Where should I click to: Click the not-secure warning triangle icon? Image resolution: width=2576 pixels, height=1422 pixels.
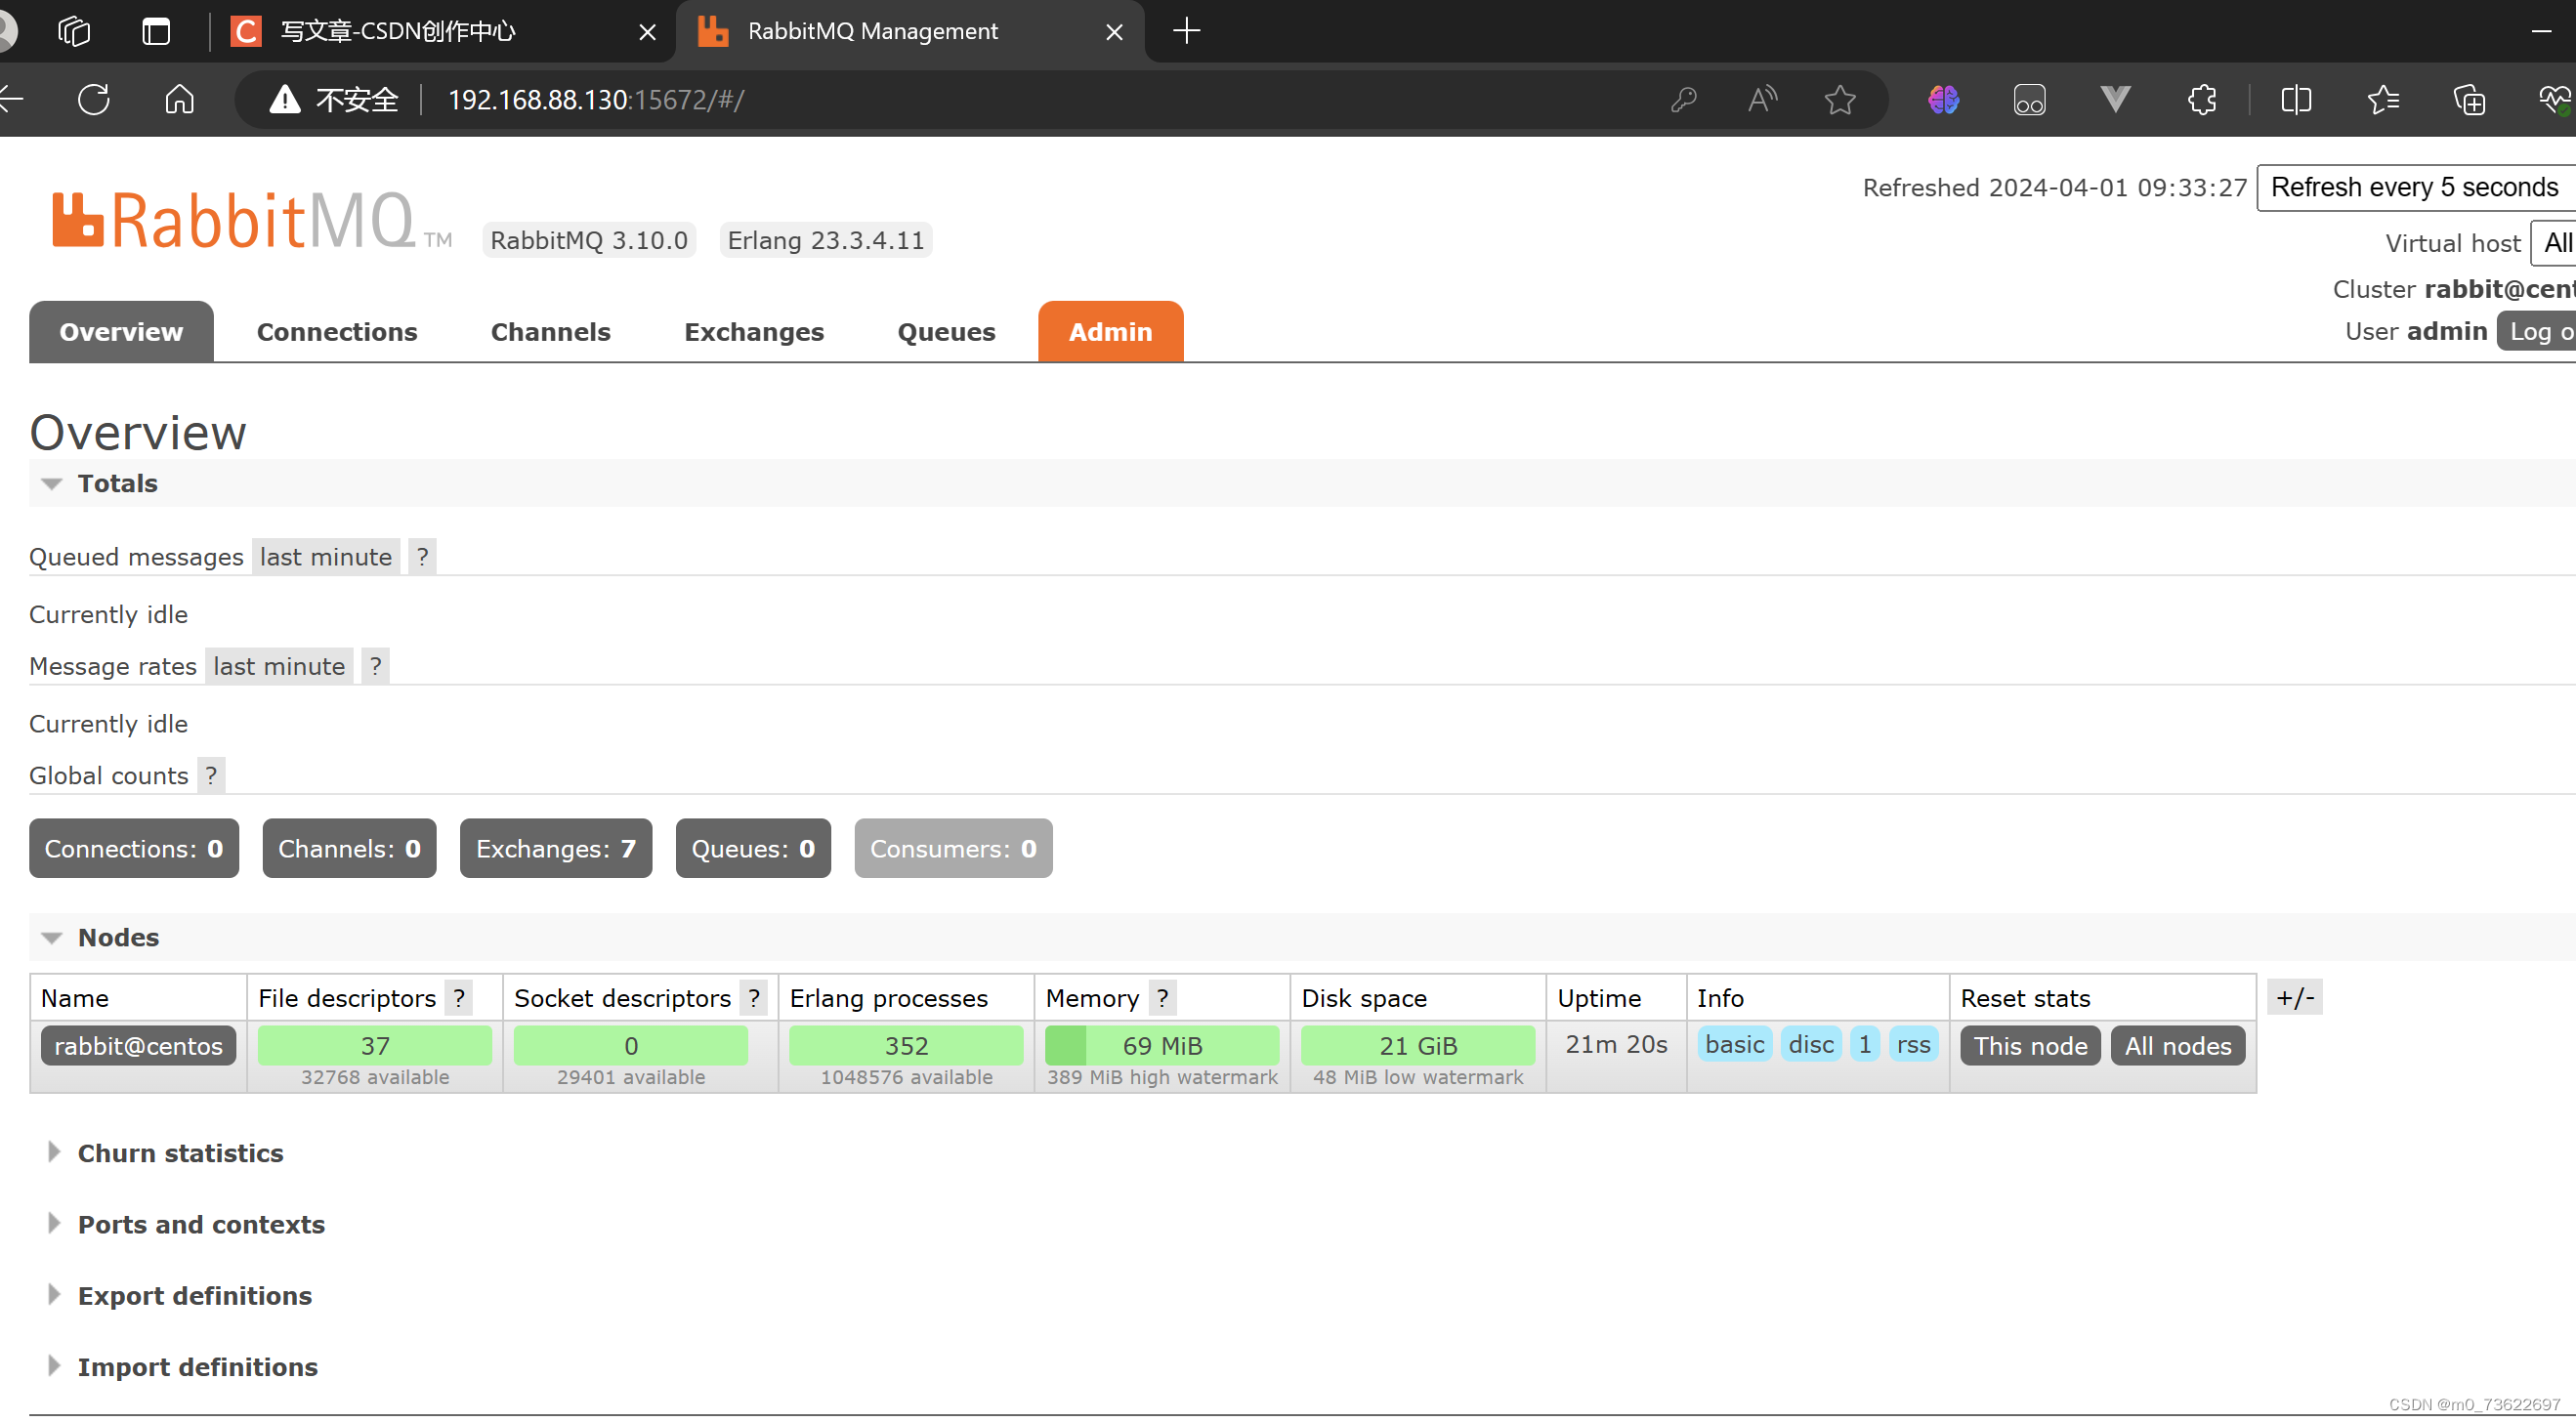[x=285, y=99]
